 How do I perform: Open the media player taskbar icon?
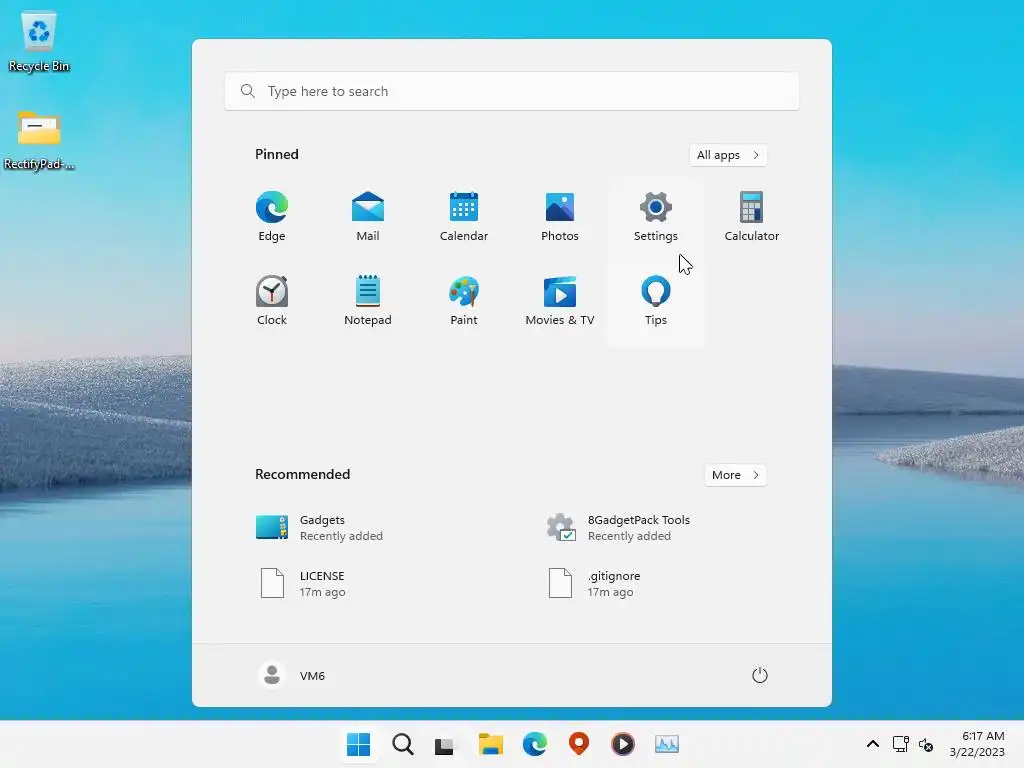[x=623, y=744]
